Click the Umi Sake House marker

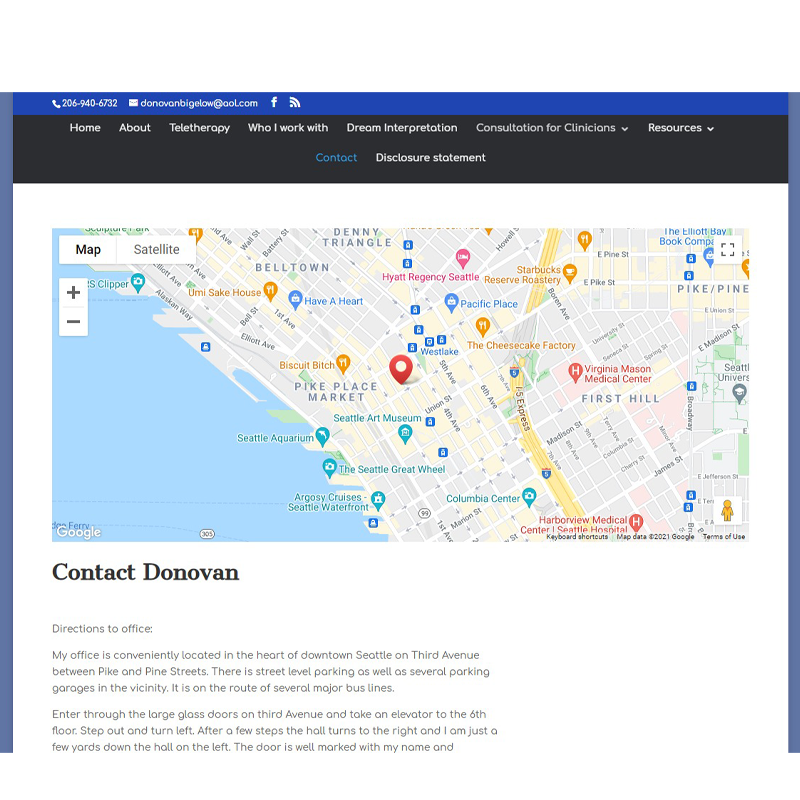[270, 291]
